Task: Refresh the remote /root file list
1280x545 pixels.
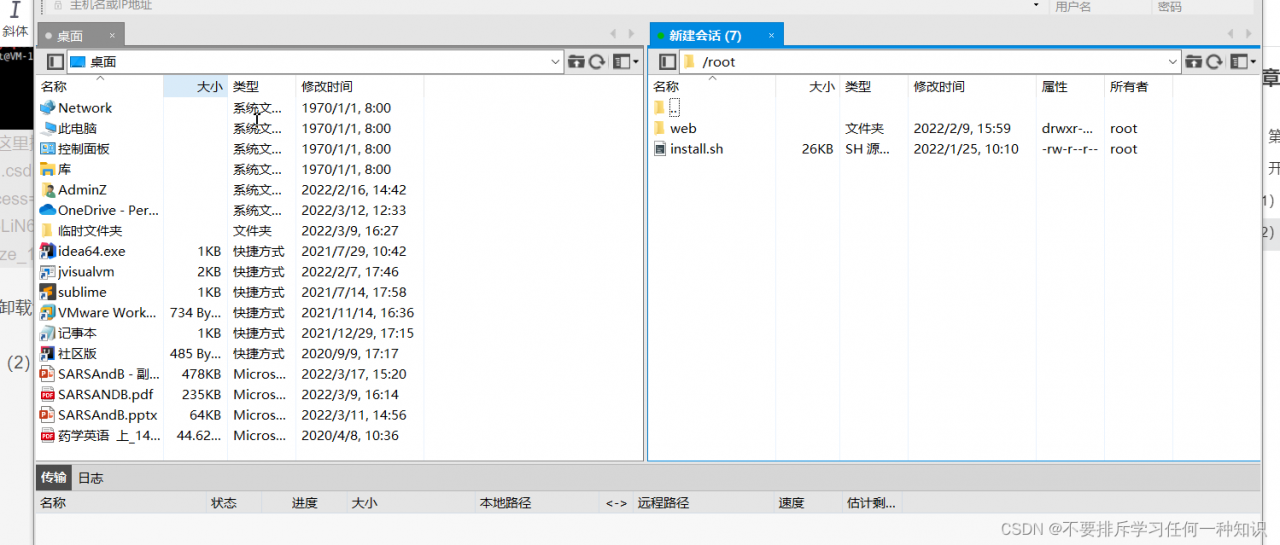Action: [1214, 61]
